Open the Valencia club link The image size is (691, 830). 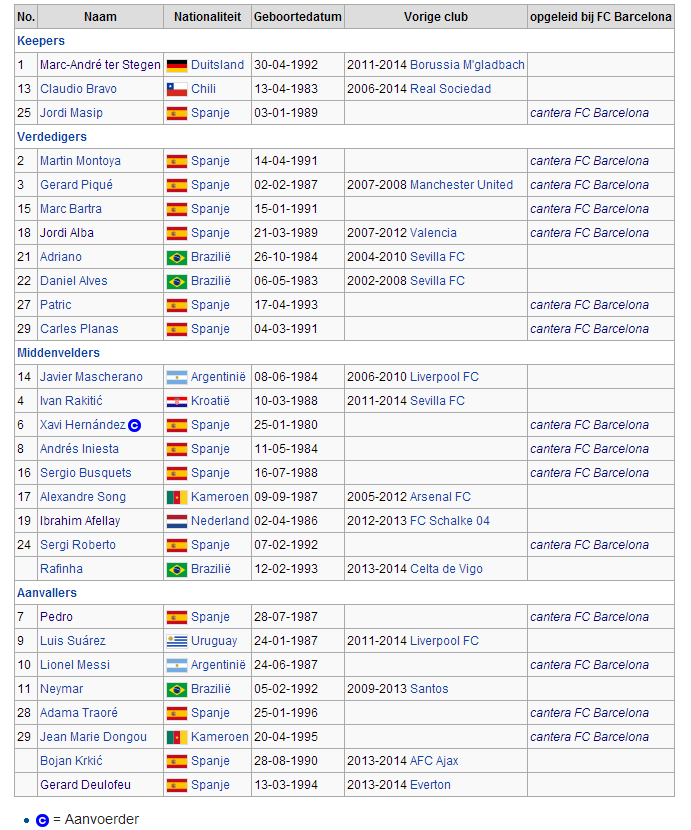[x=433, y=233]
